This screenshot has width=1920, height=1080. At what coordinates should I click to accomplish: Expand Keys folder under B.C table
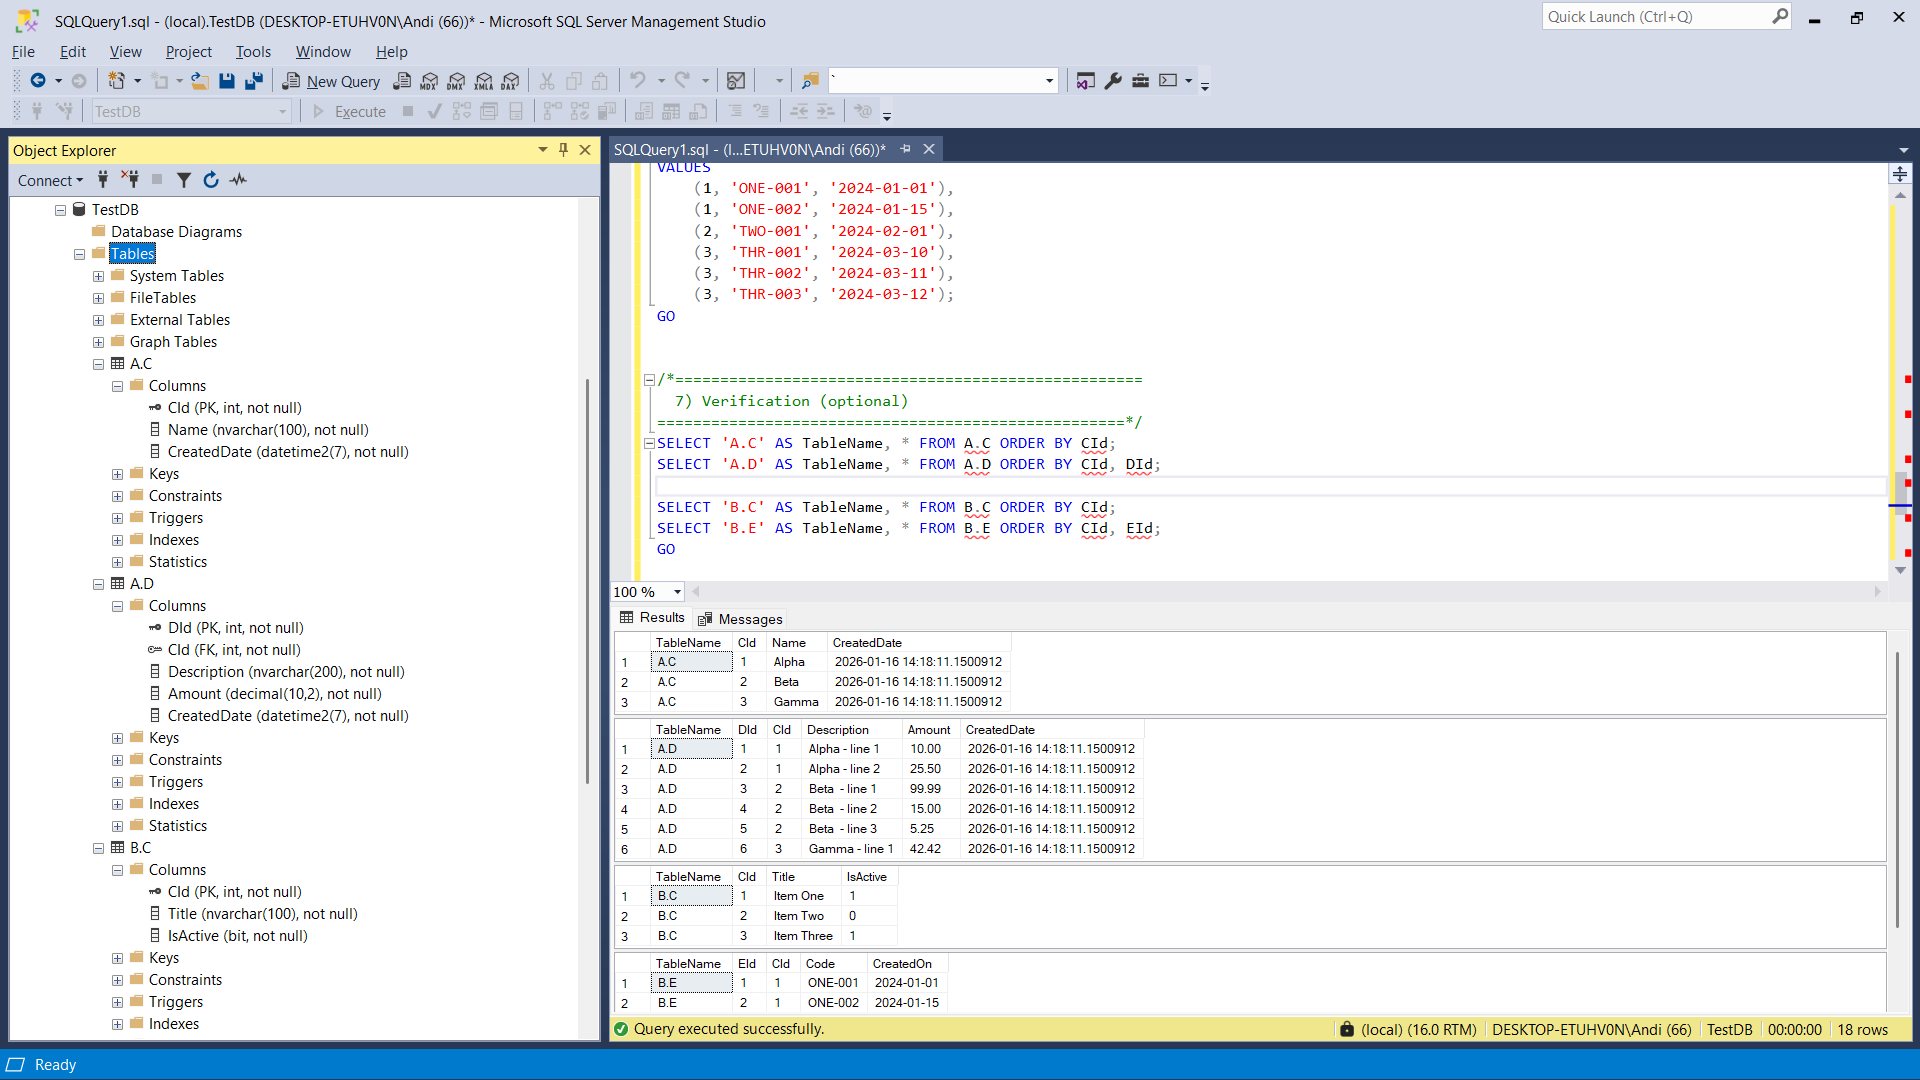118,958
